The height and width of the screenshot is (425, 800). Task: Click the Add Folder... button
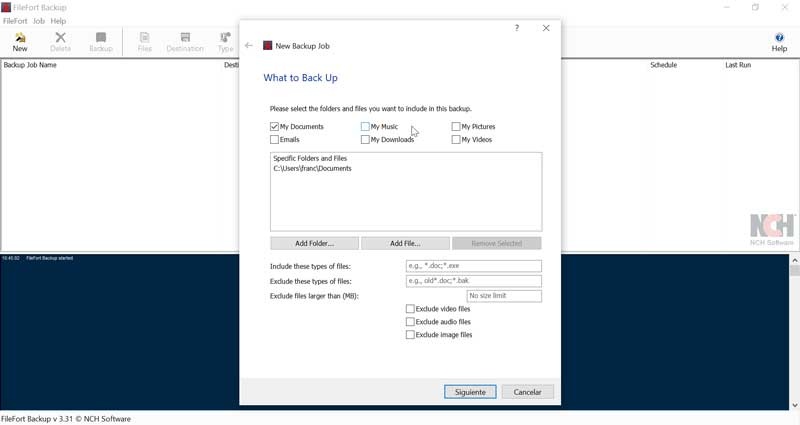(314, 243)
